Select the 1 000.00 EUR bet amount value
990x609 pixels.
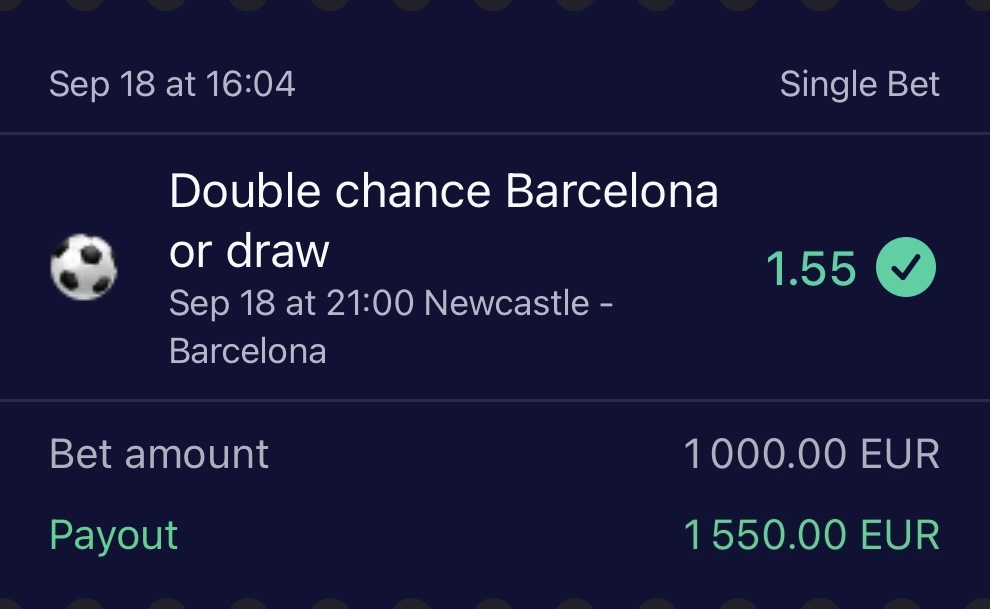coord(811,455)
